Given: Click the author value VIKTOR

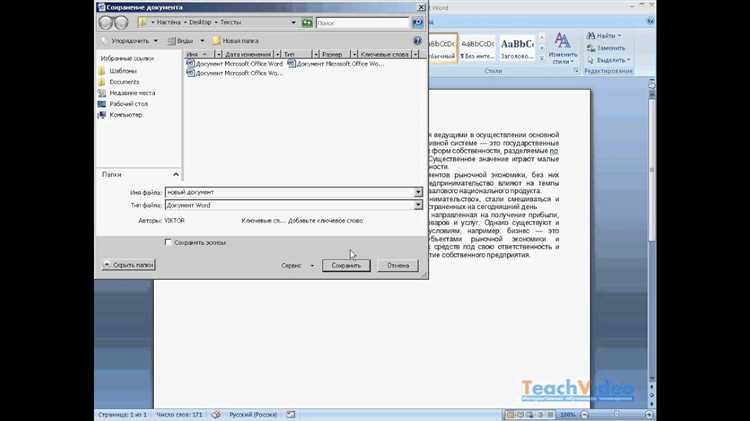Looking at the screenshot, I should click(x=174, y=221).
